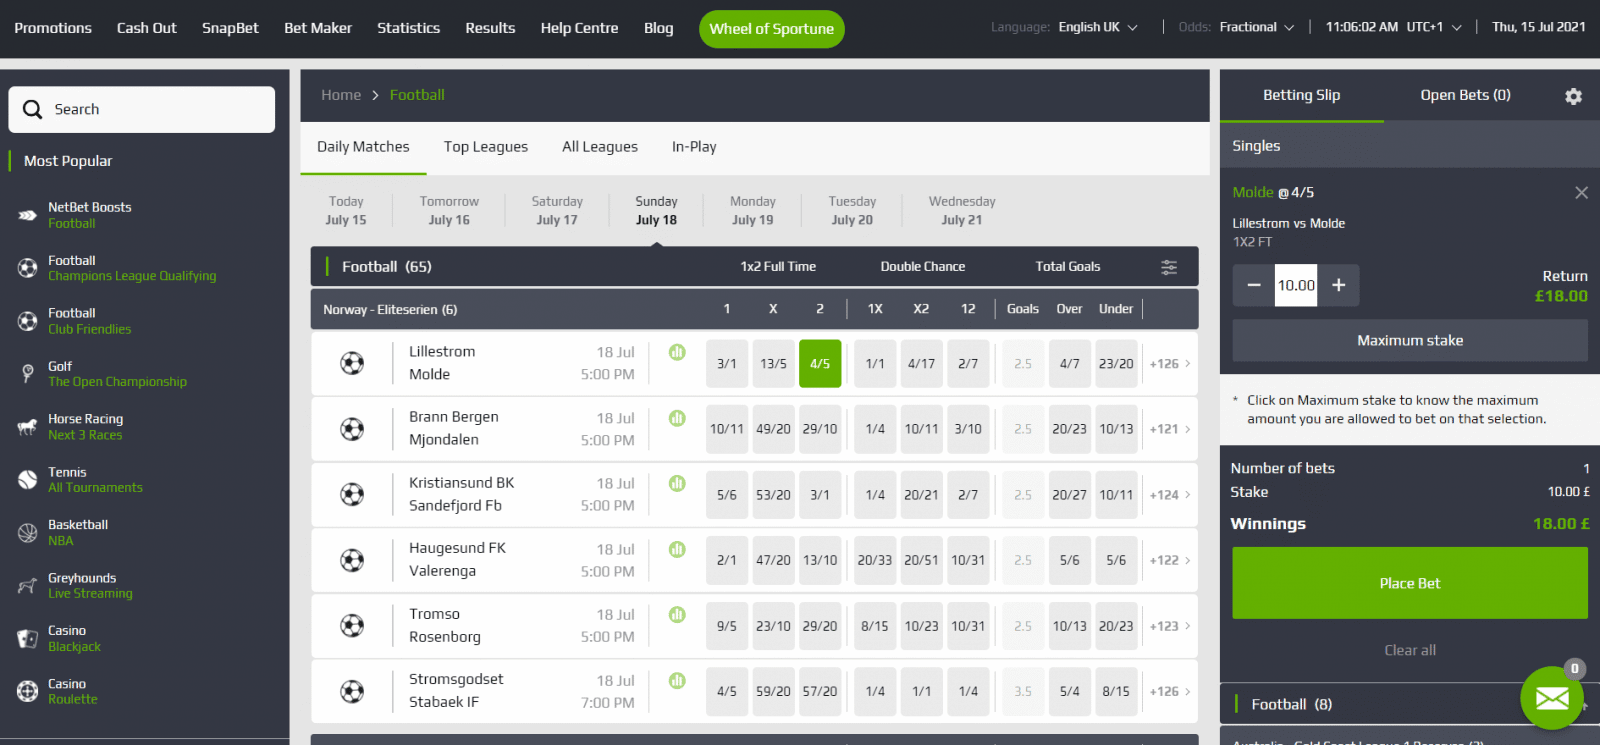Image resolution: width=1600 pixels, height=745 pixels.
Task: Increase stake with the plus button
Action: pos(1338,285)
